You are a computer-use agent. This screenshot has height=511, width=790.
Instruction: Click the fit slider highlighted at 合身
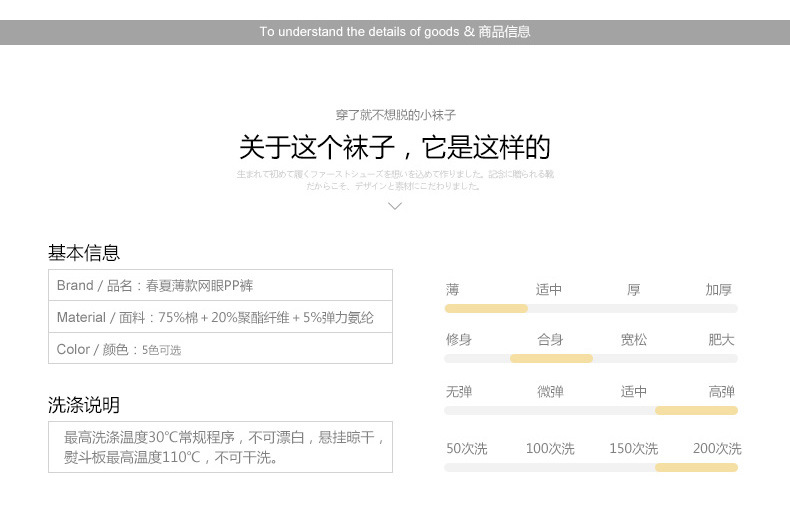pos(591,359)
